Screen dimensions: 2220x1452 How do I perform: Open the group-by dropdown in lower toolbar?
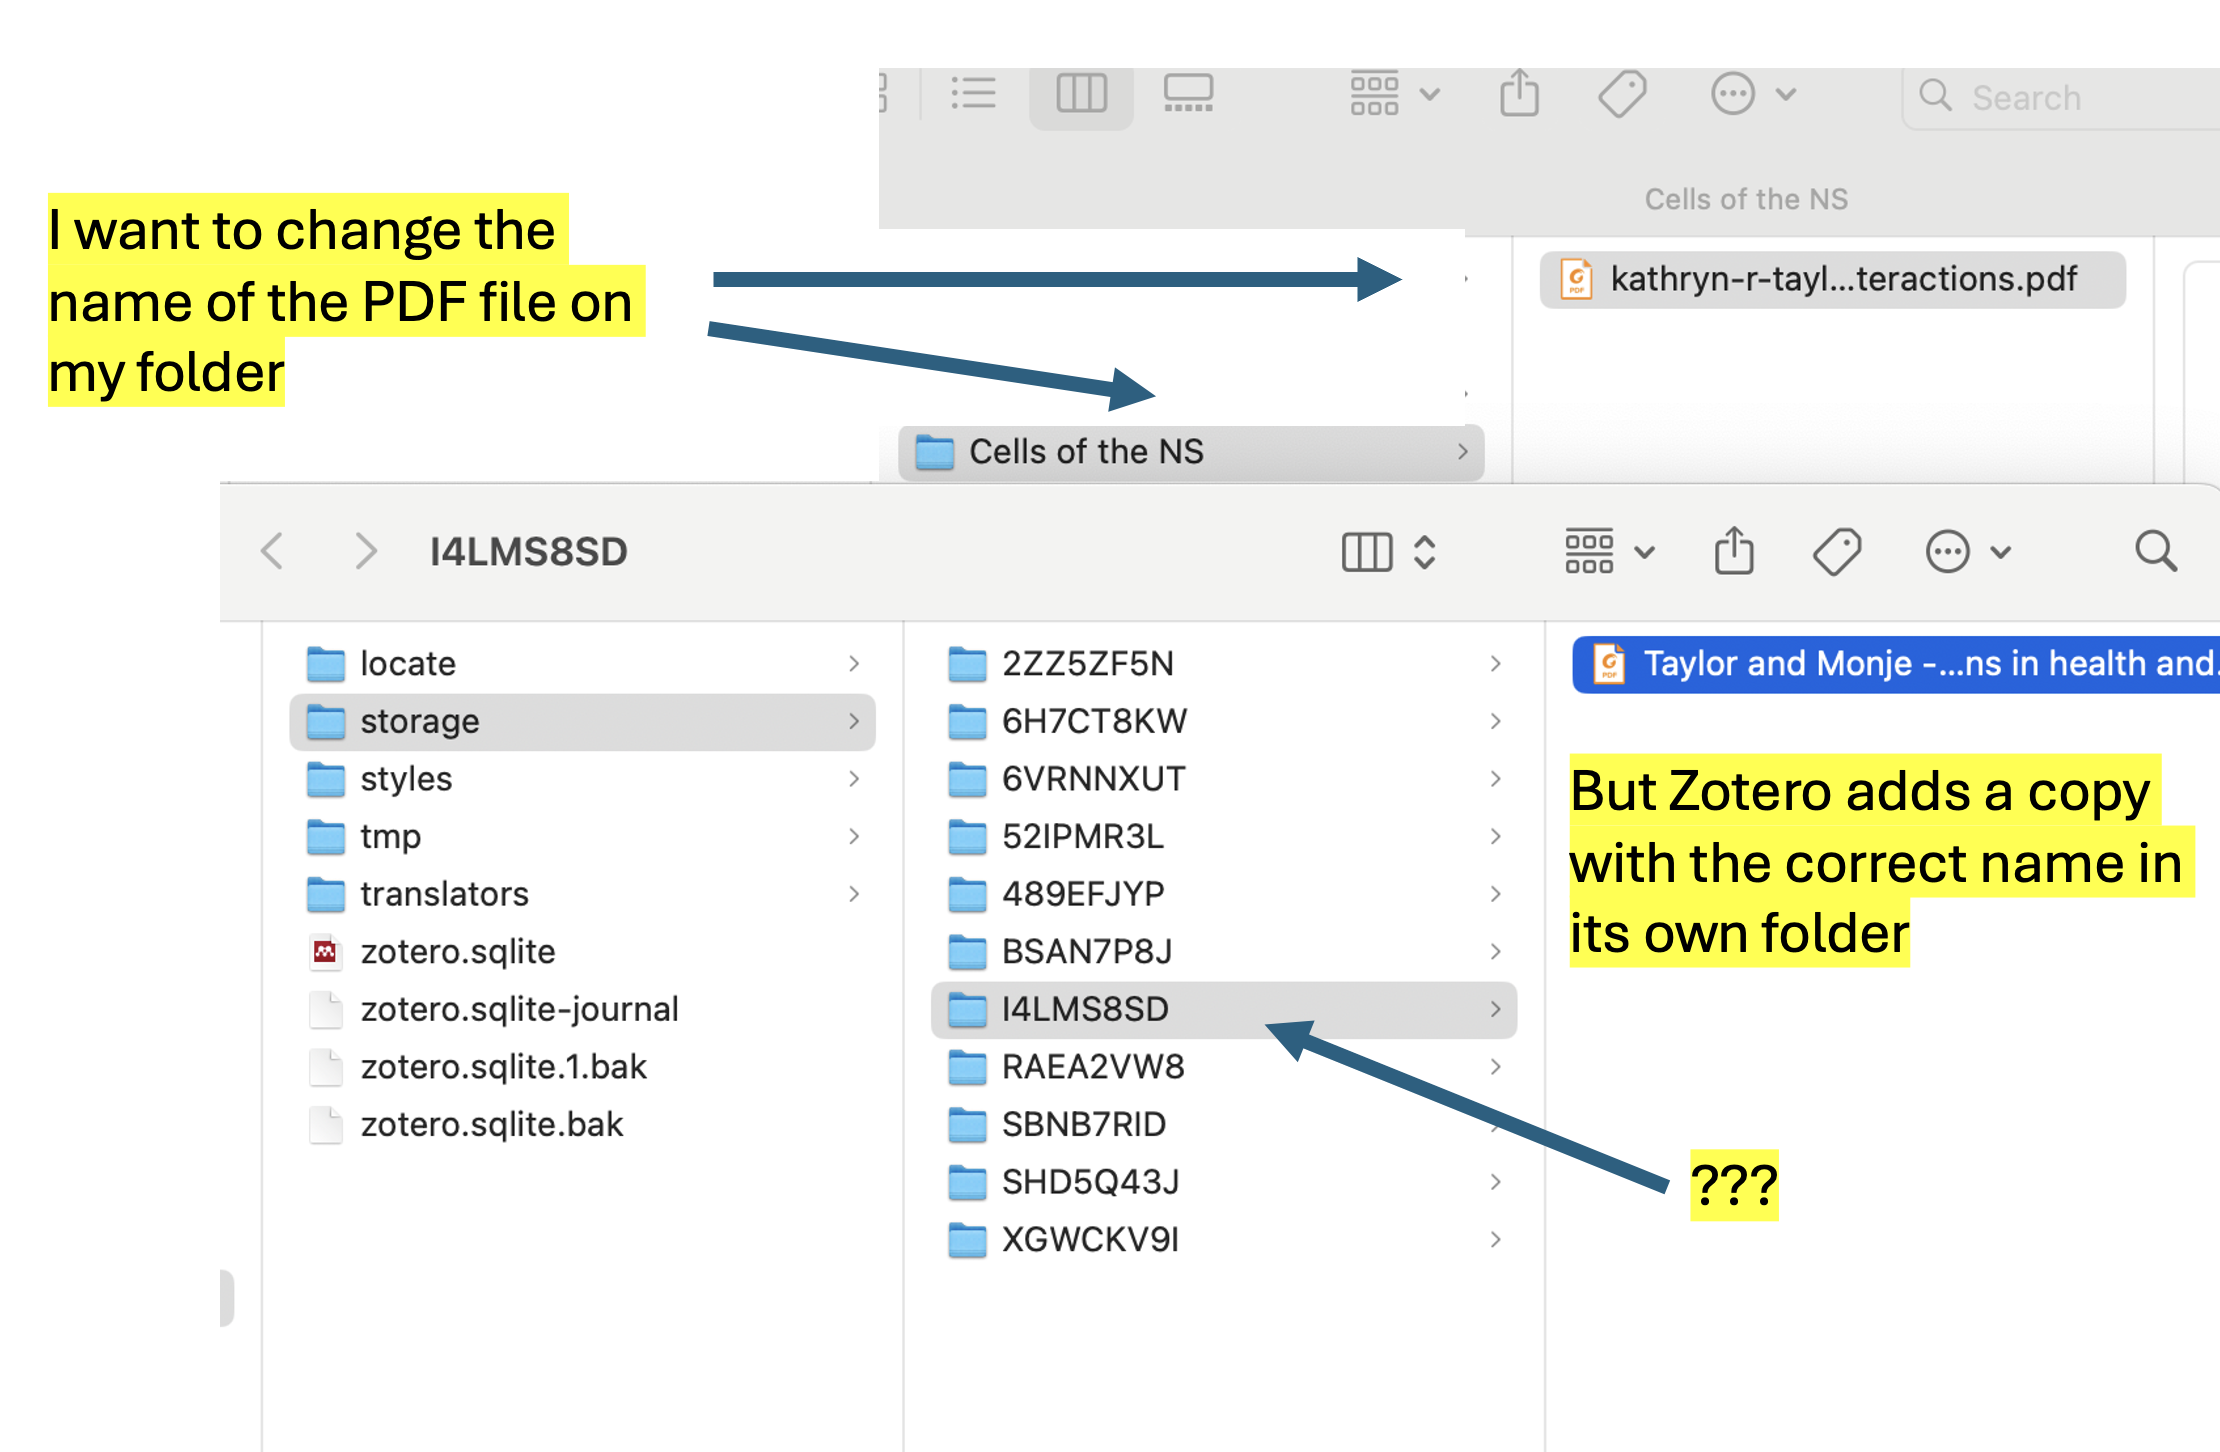(1609, 551)
